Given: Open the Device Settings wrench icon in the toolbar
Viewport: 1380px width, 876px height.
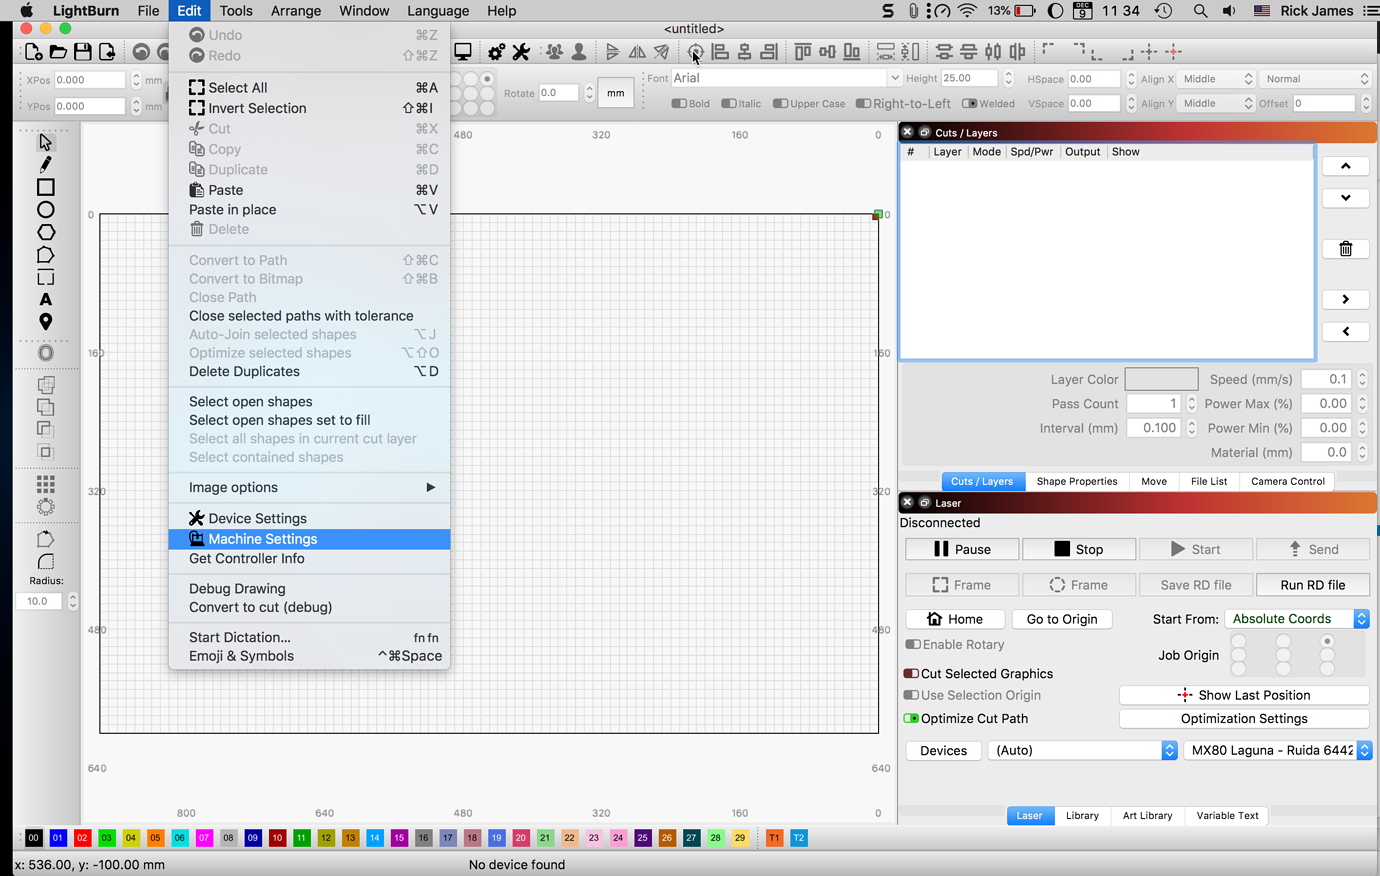Looking at the screenshot, I should (521, 52).
